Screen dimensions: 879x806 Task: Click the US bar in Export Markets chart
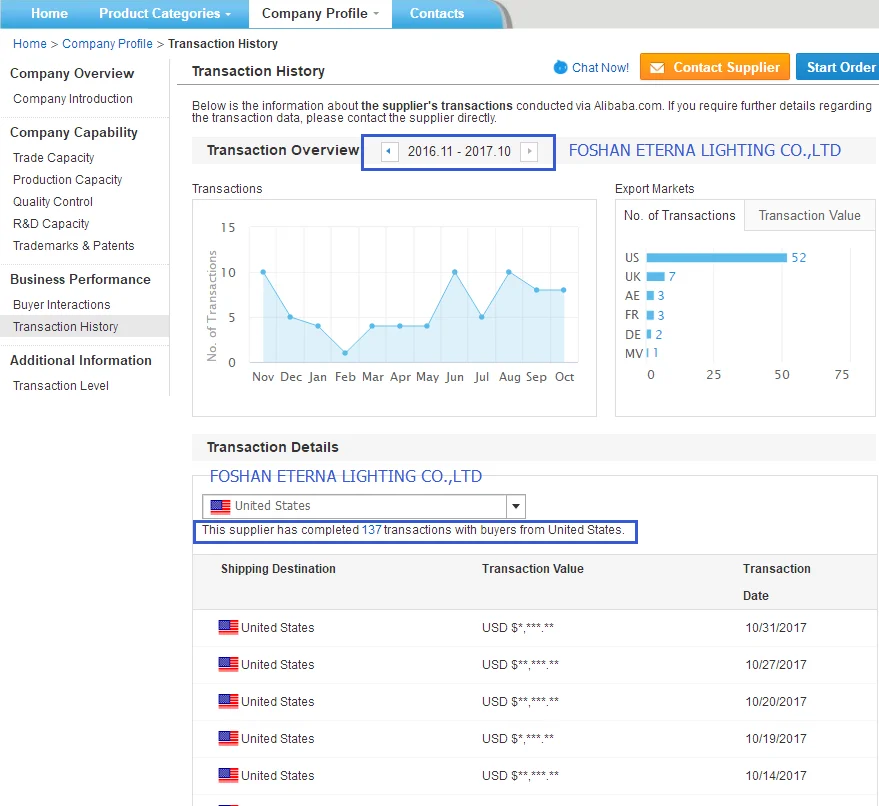pyautogui.click(x=716, y=258)
